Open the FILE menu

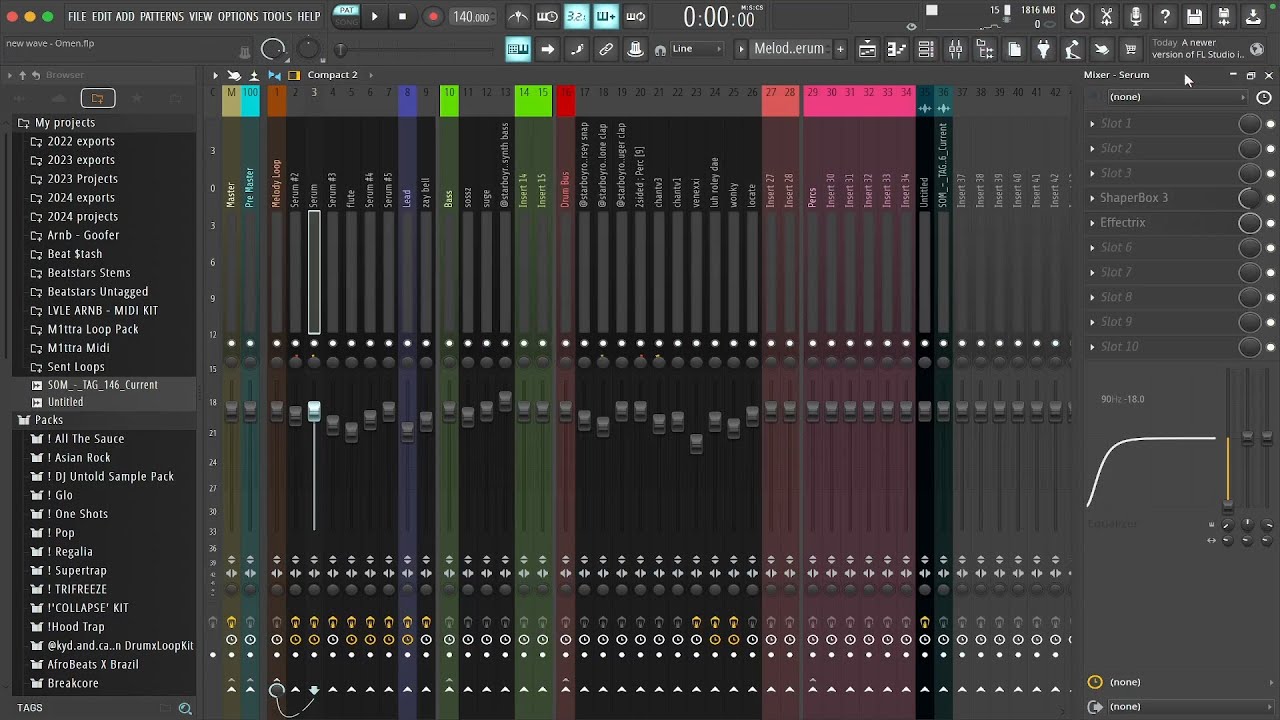(77, 16)
